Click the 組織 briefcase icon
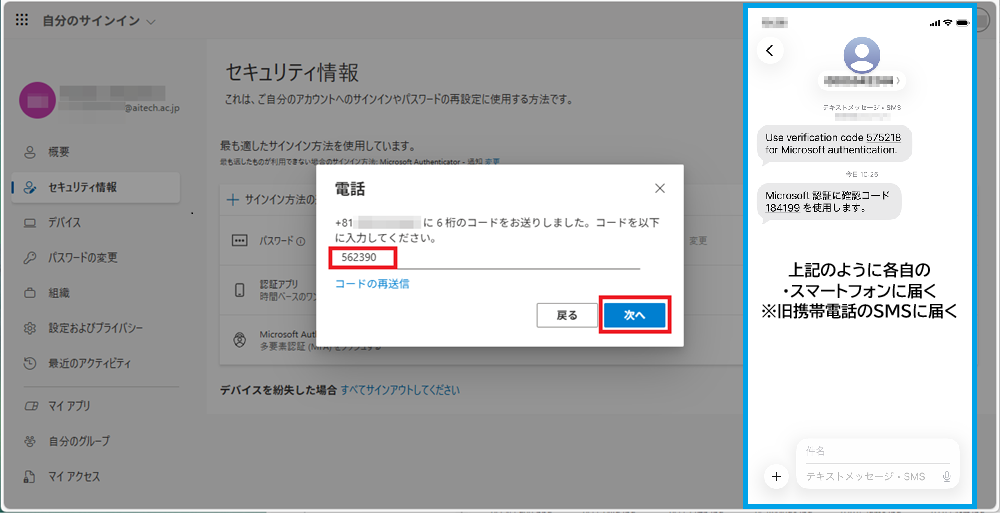This screenshot has width=1000, height=514. [x=29, y=293]
